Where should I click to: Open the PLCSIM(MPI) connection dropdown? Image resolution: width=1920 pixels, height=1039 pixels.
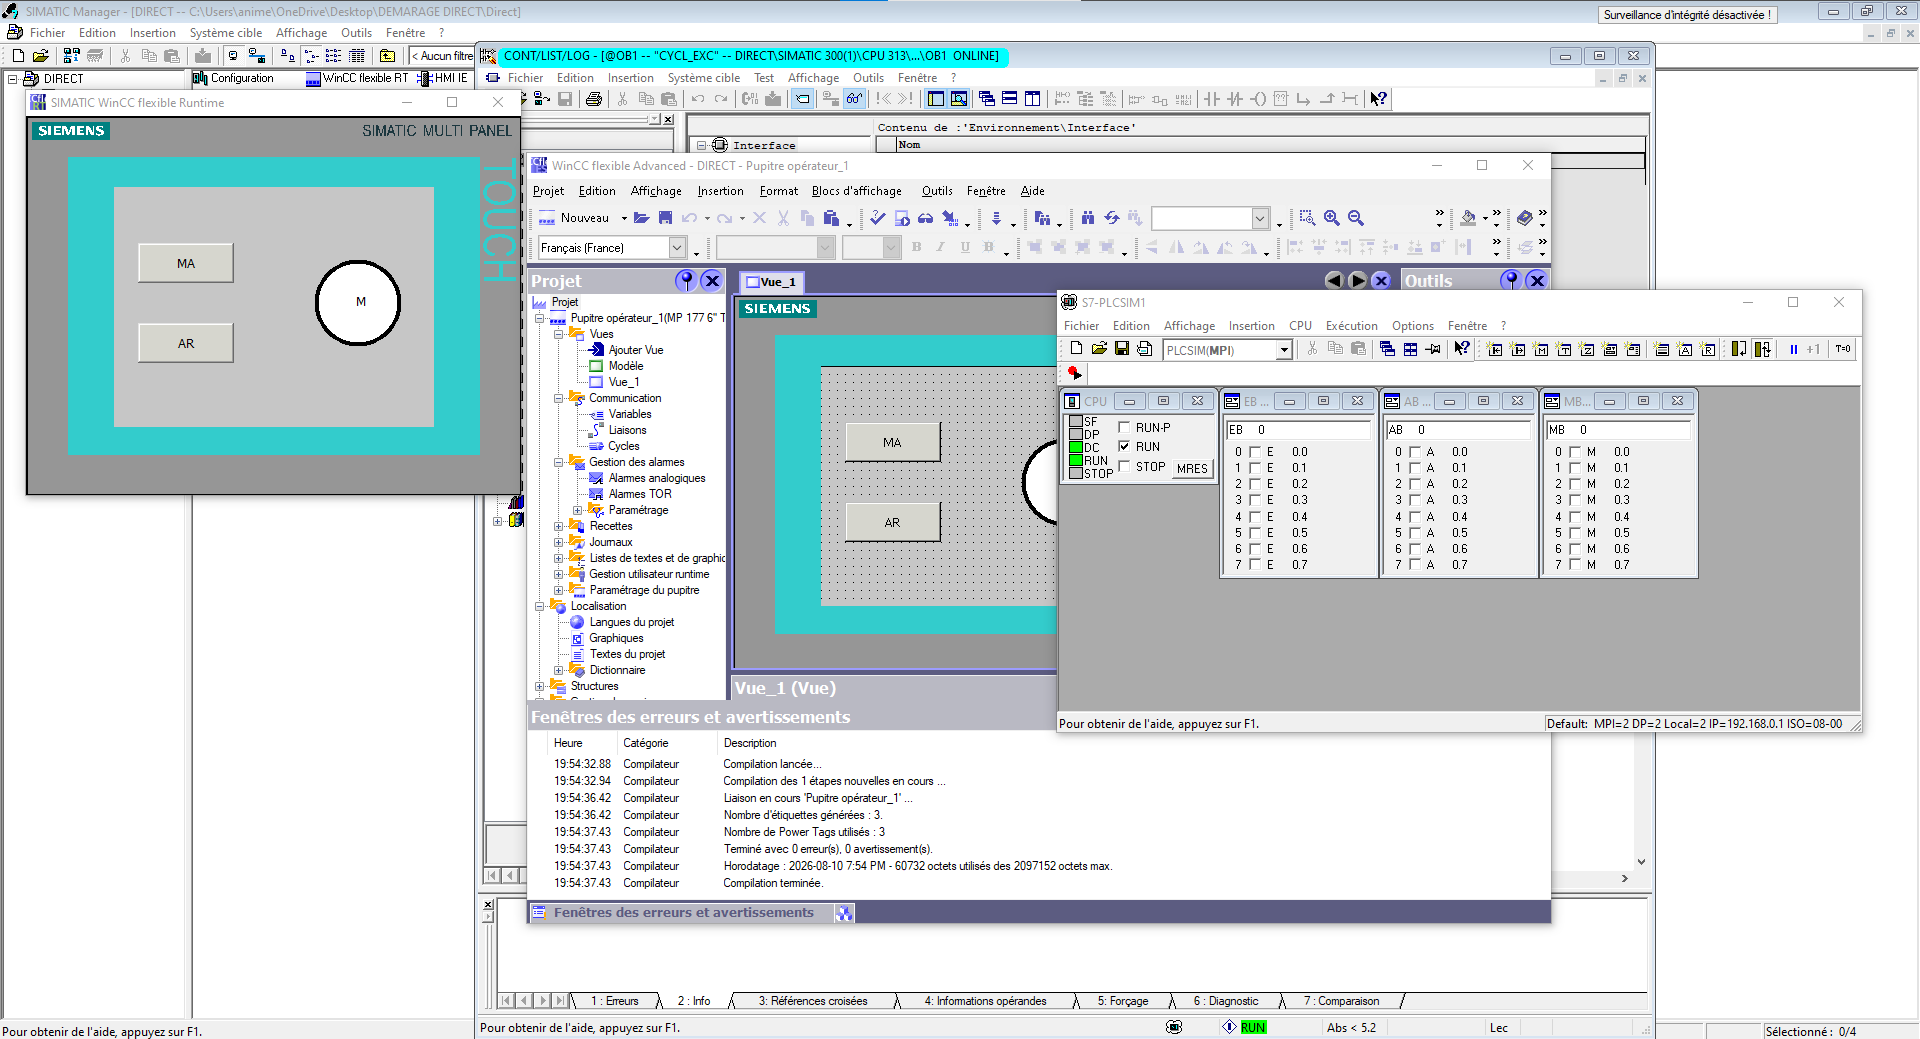coord(1284,350)
